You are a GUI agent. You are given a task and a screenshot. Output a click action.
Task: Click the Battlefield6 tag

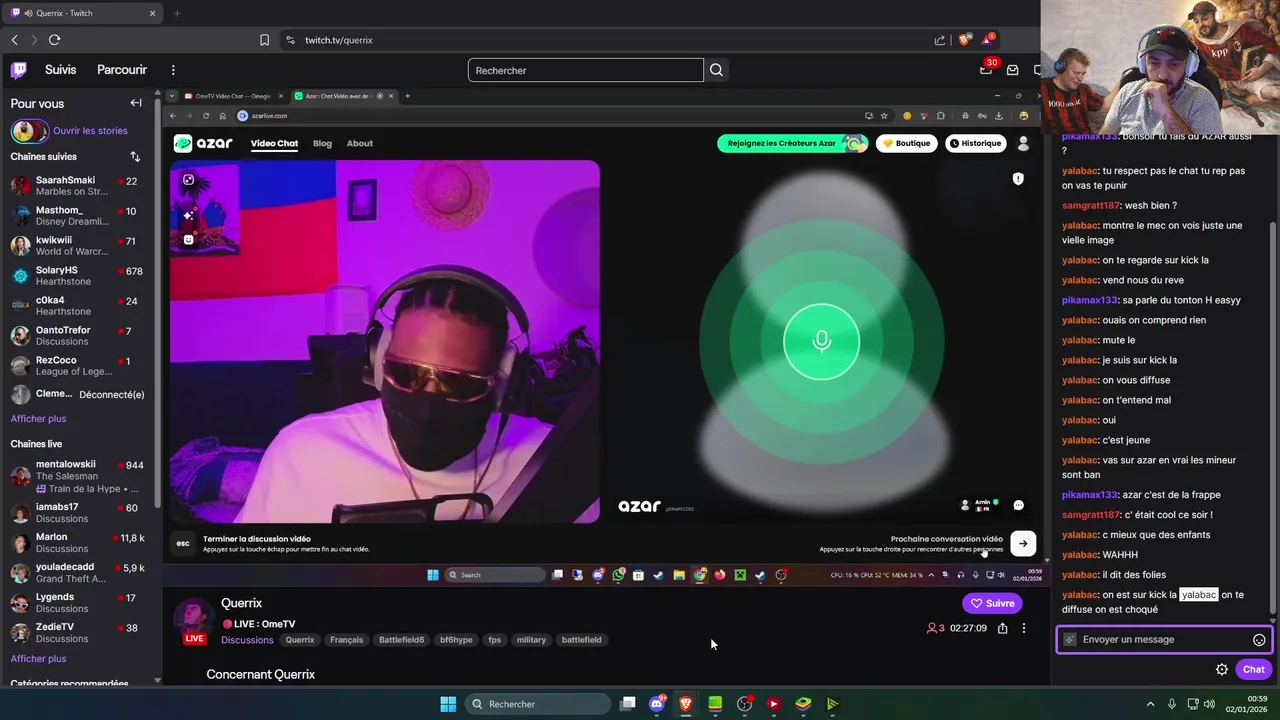point(401,640)
